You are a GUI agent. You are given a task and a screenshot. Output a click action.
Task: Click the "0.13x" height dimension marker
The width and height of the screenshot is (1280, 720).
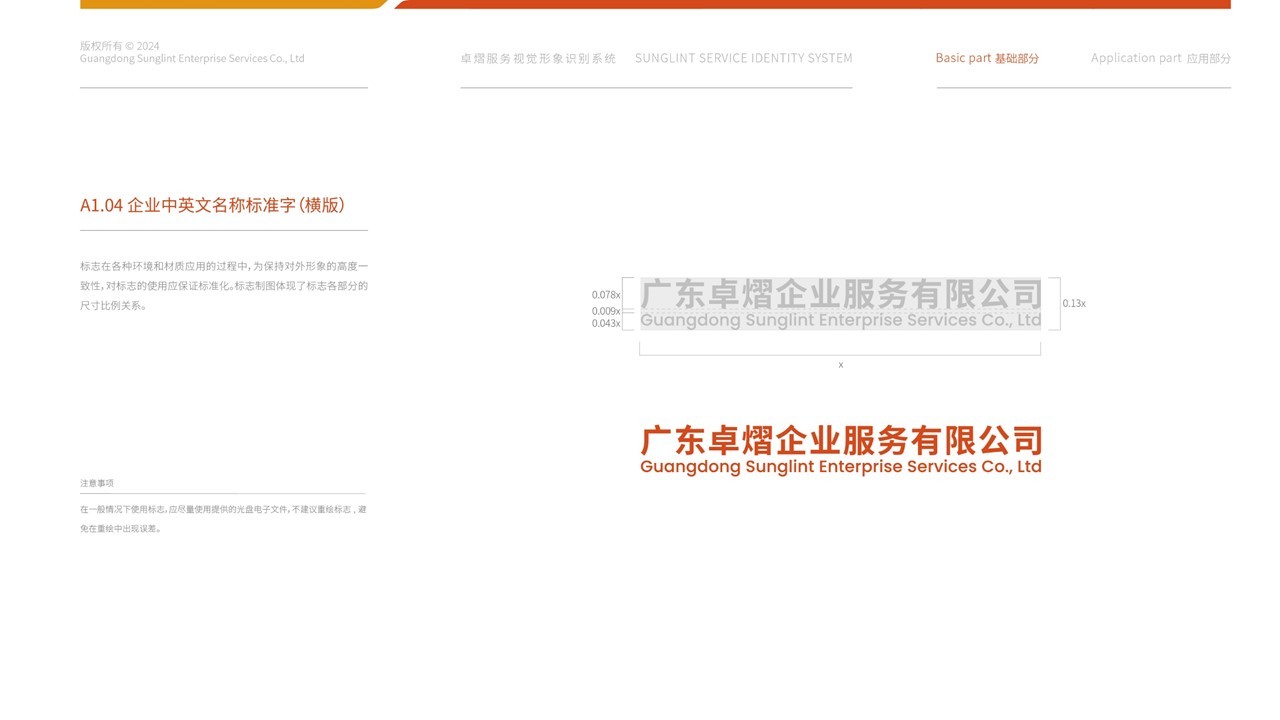(x=1074, y=302)
